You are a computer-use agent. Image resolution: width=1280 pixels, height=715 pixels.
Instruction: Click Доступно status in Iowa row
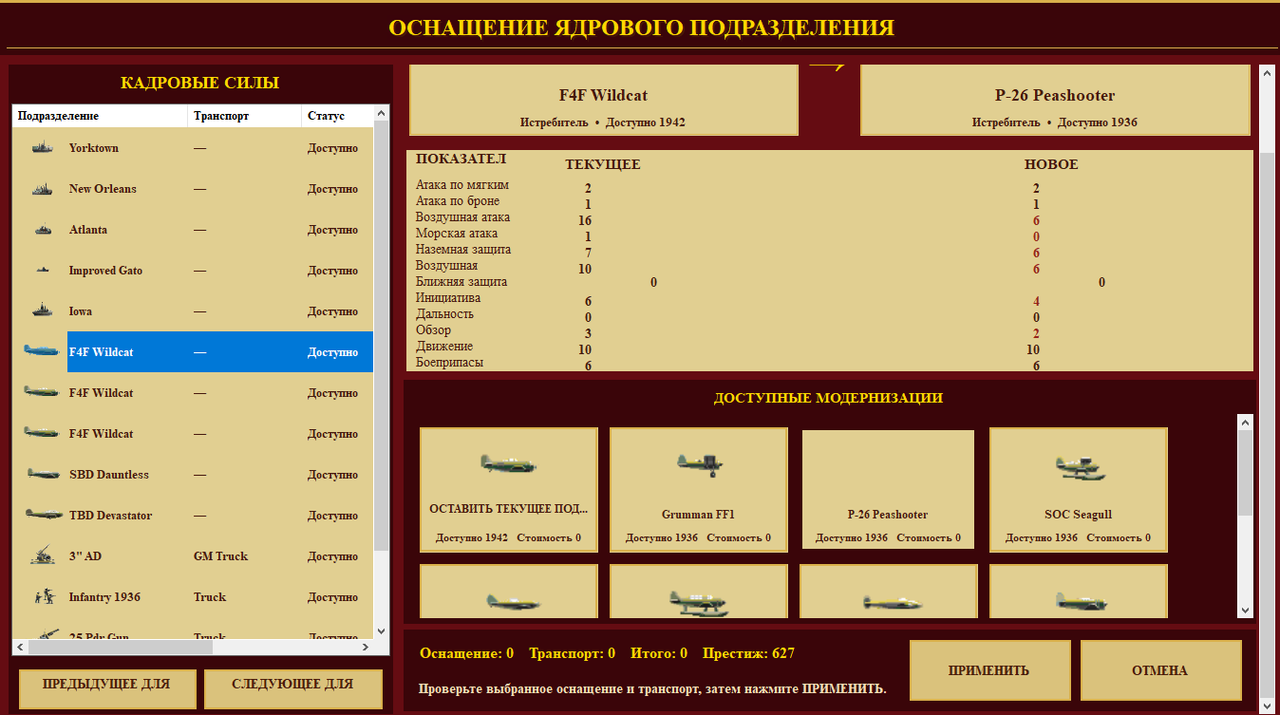pos(332,311)
